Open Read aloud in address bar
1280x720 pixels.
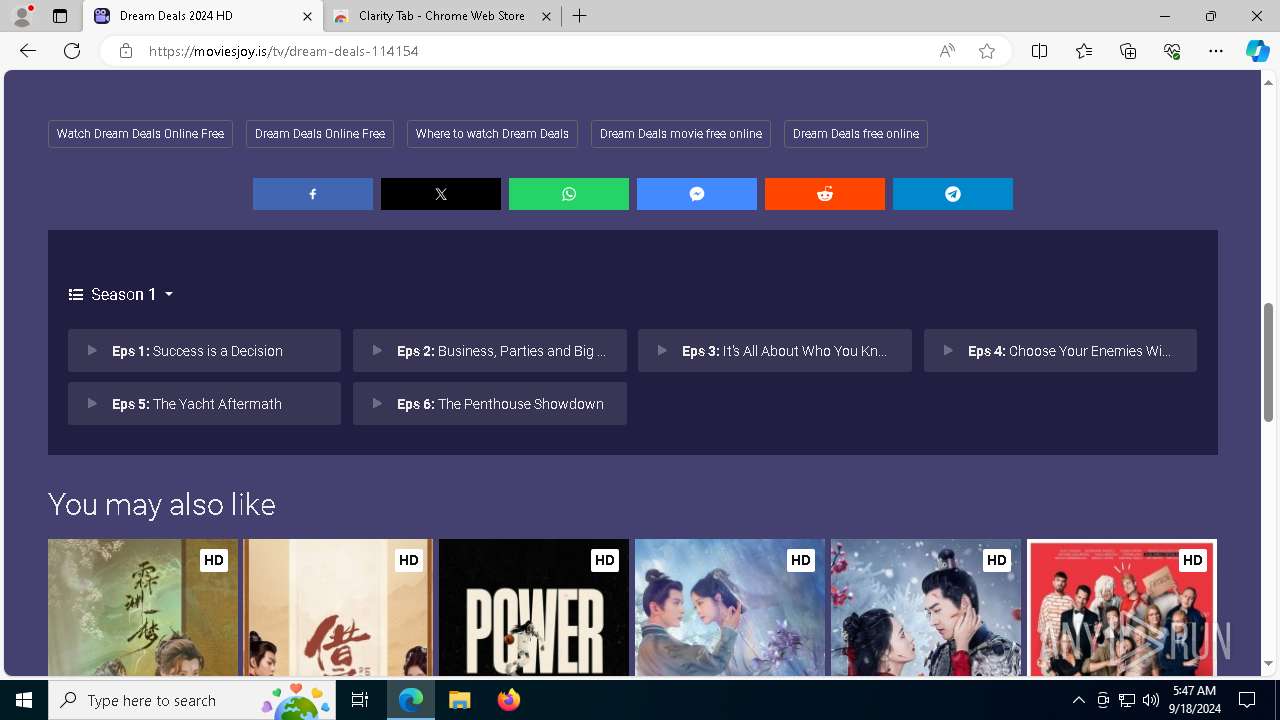947,51
